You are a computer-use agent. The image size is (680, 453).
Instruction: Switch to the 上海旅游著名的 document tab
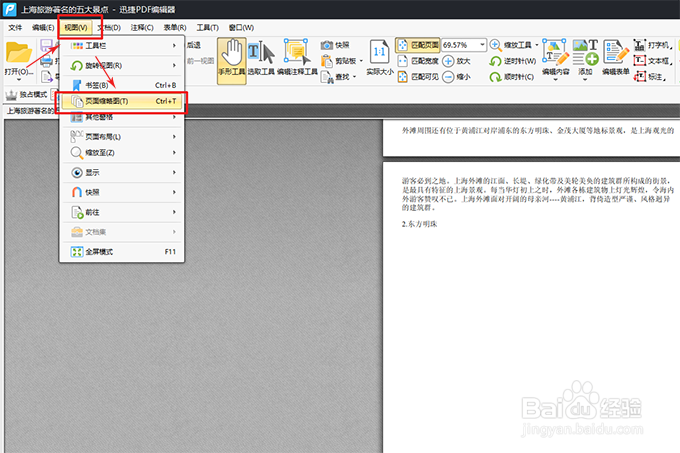click(30, 111)
